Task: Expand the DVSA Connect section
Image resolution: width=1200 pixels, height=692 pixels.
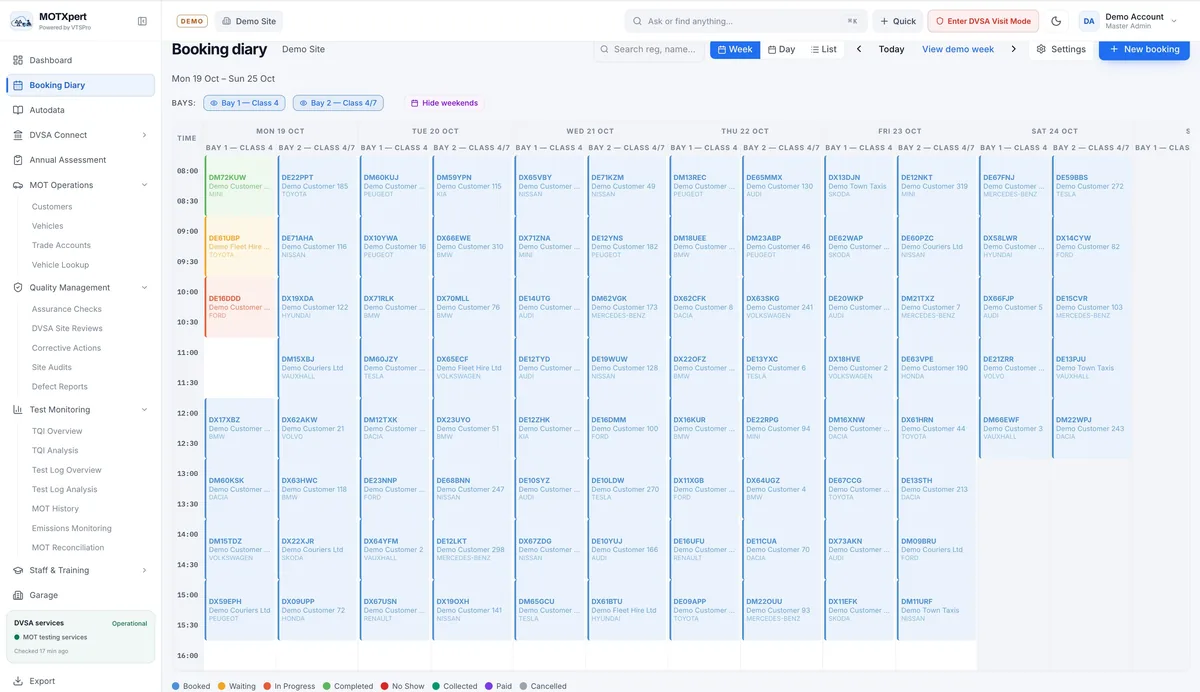Action: pos(145,135)
